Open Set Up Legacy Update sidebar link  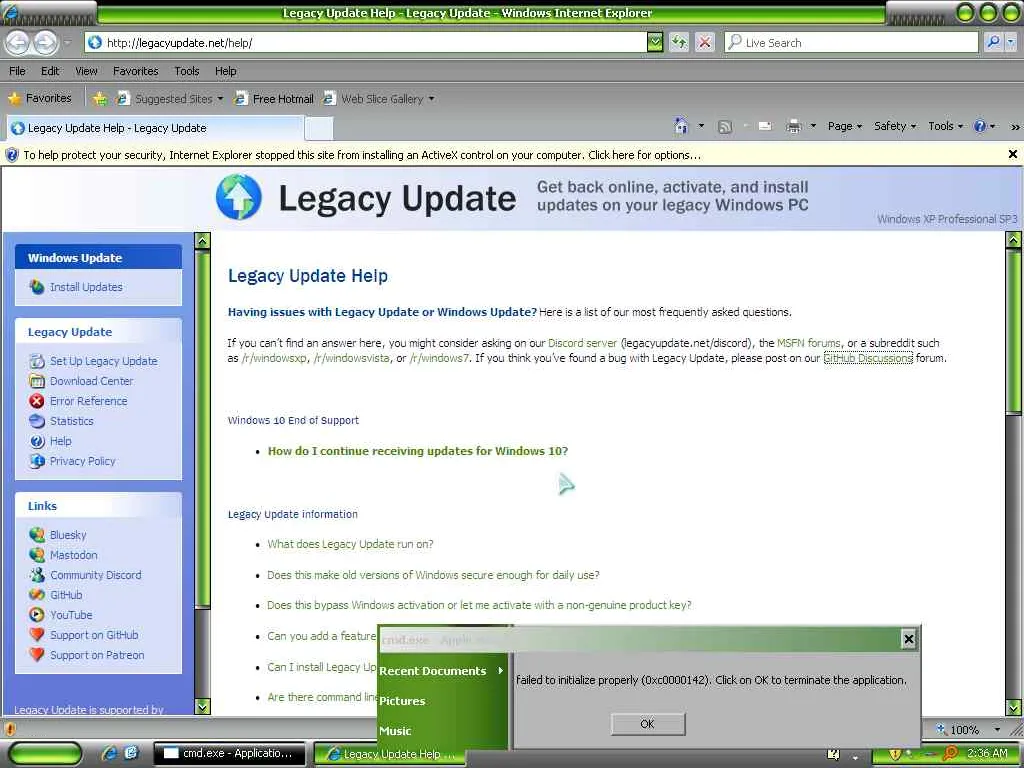click(x=104, y=361)
